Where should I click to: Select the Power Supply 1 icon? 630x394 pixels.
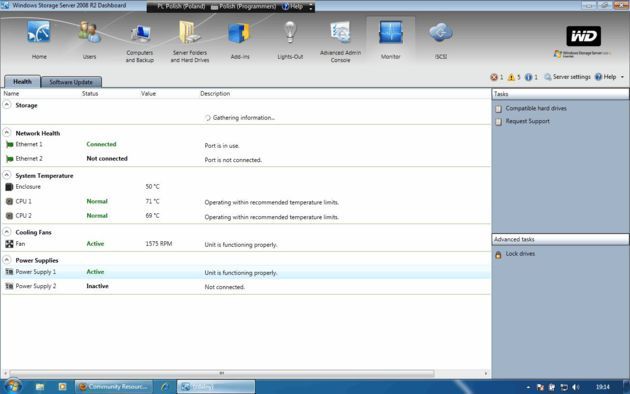pos(9,272)
